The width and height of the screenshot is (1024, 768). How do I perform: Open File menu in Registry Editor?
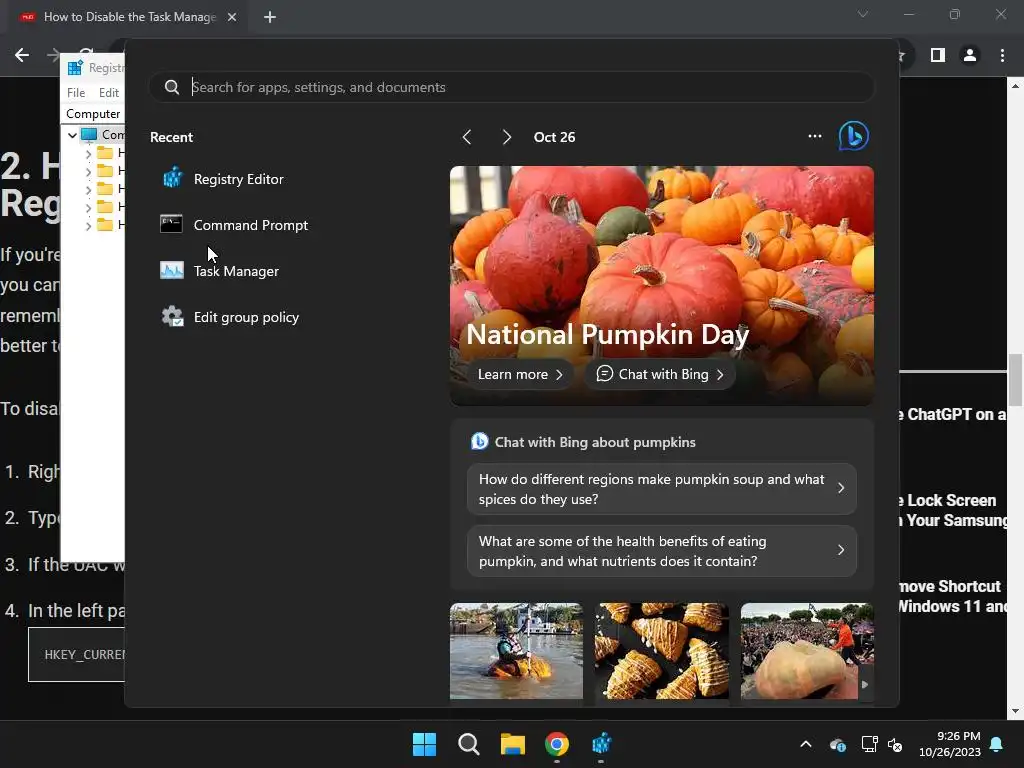click(76, 93)
